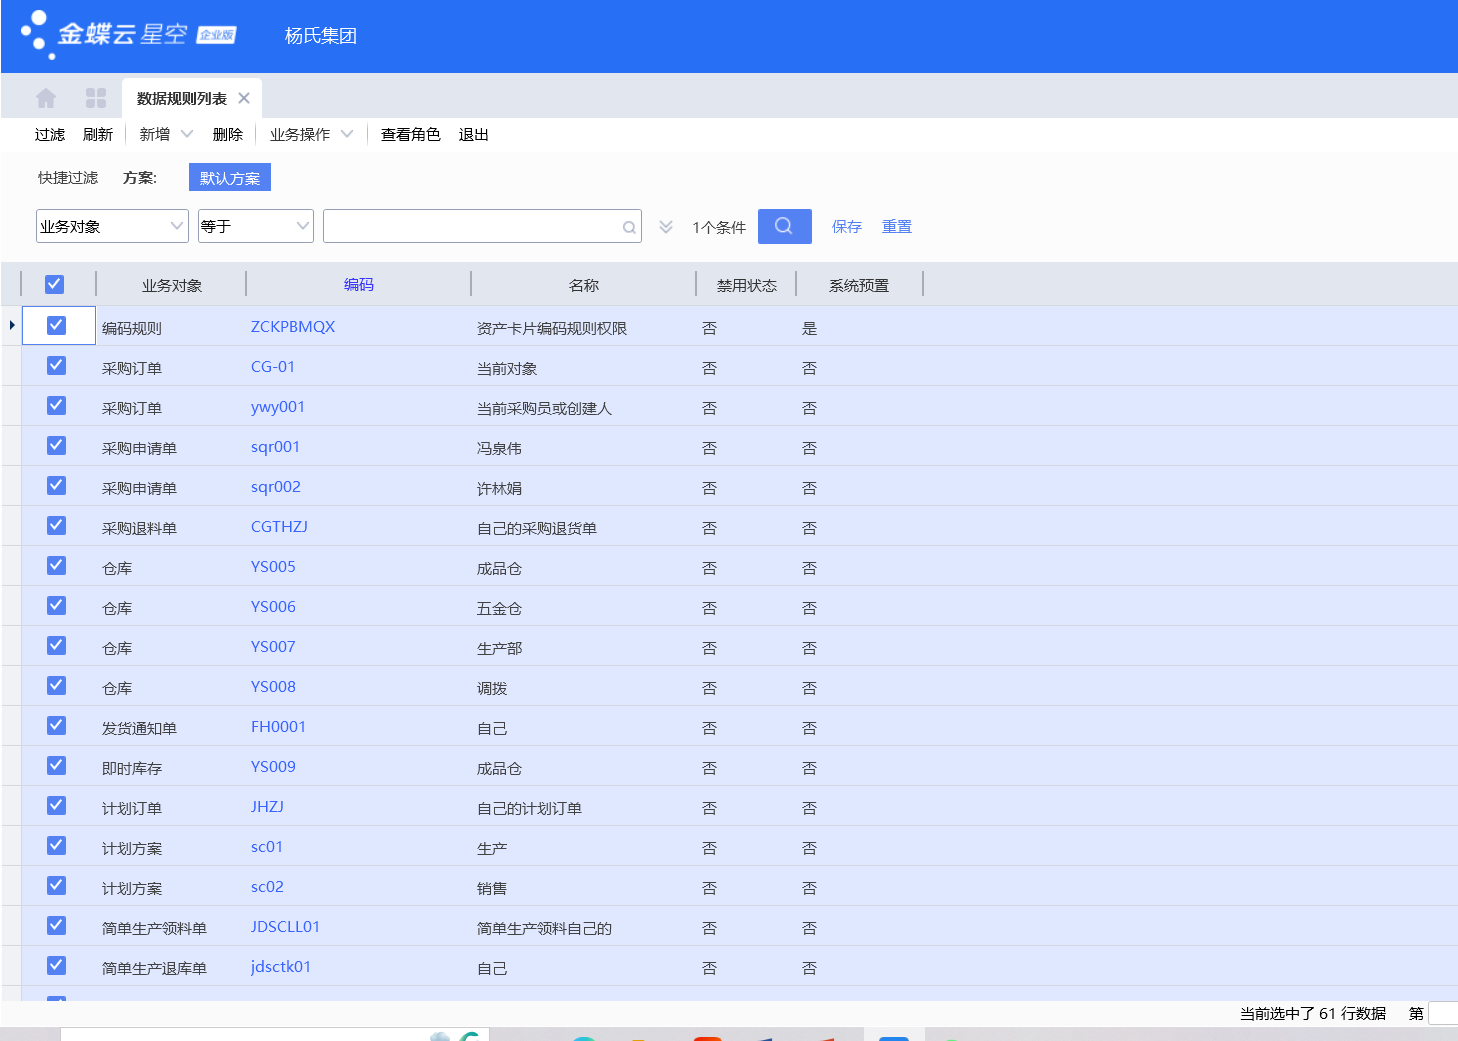Open the YS006 code link

click(273, 607)
